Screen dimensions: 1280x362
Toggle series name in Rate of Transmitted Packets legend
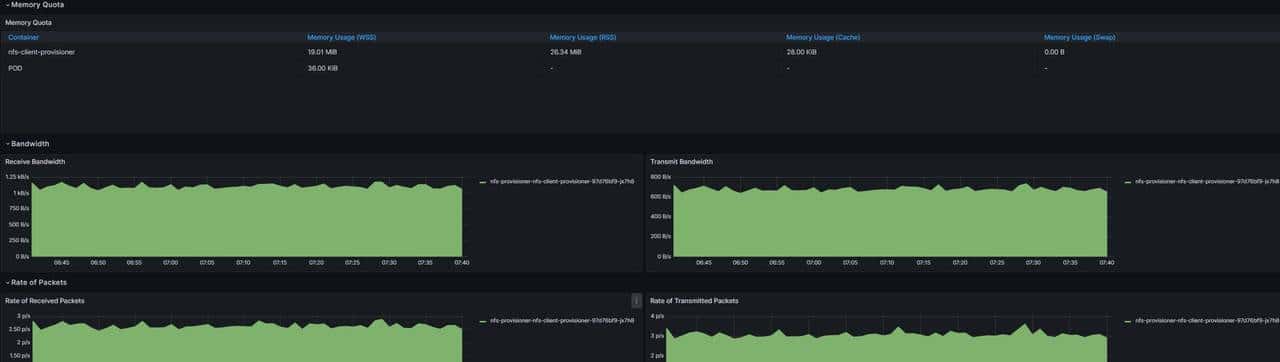click(1208, 321)
